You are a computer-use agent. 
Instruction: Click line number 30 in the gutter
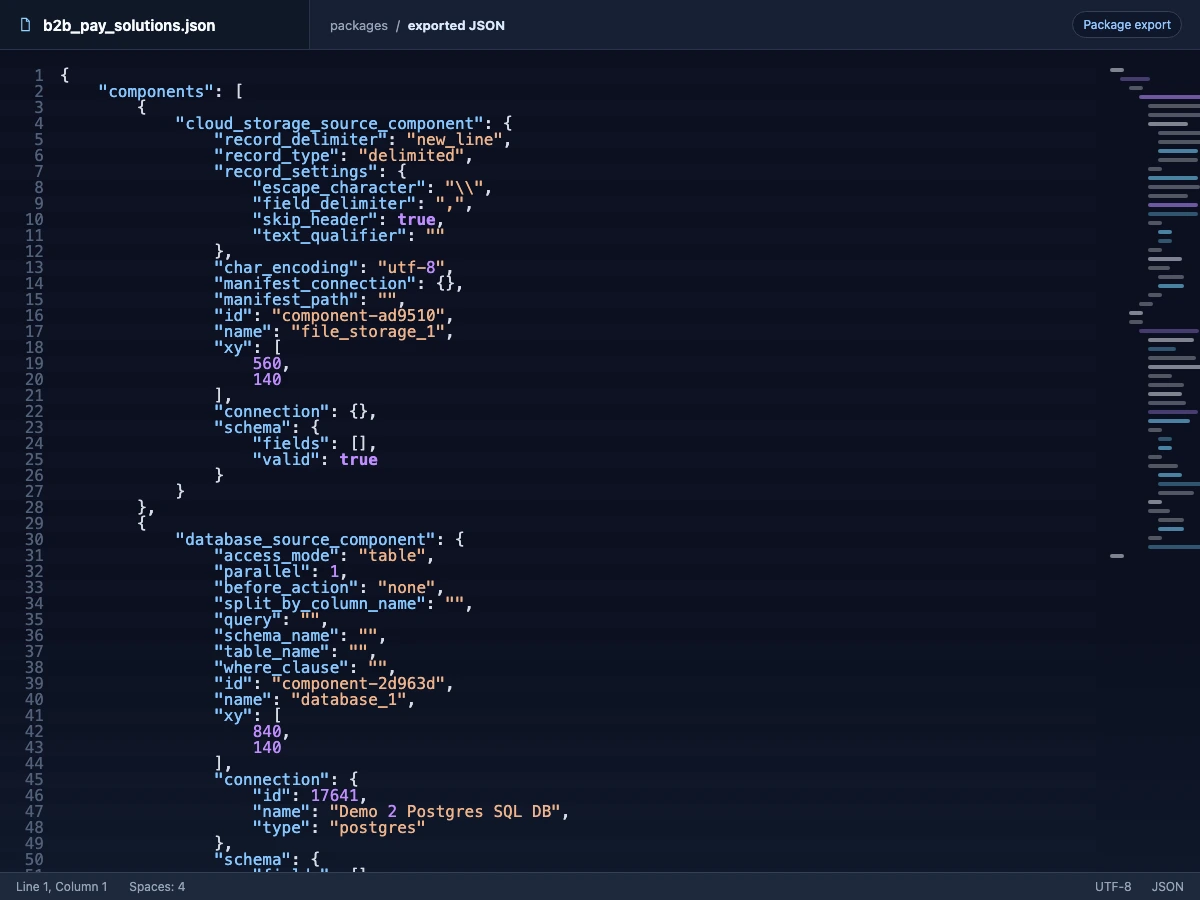[x=33, y=539]
